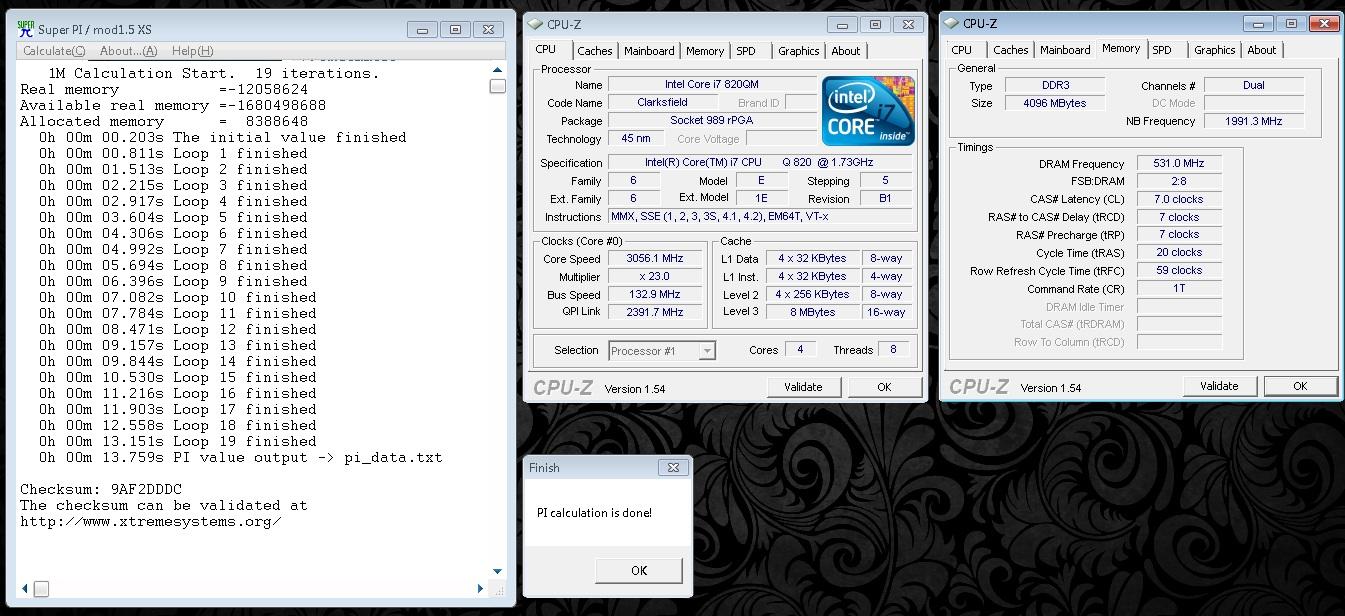Open Caches tab in CPU-Z Memory window
Image resolution: width=1345 pixels, height=616 pixels.
1010,50
